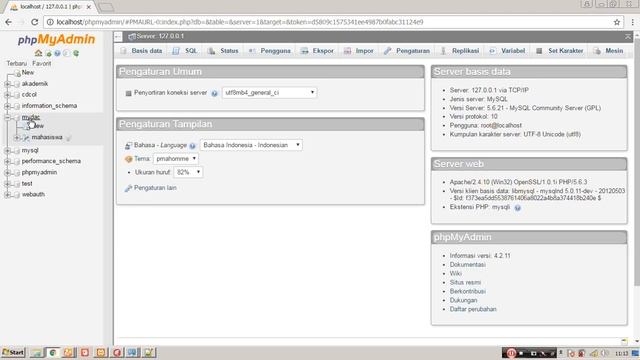Viewport: 640px width, 360px height.
Task: Expand the webauth database
Action: (x=7, y=195)
